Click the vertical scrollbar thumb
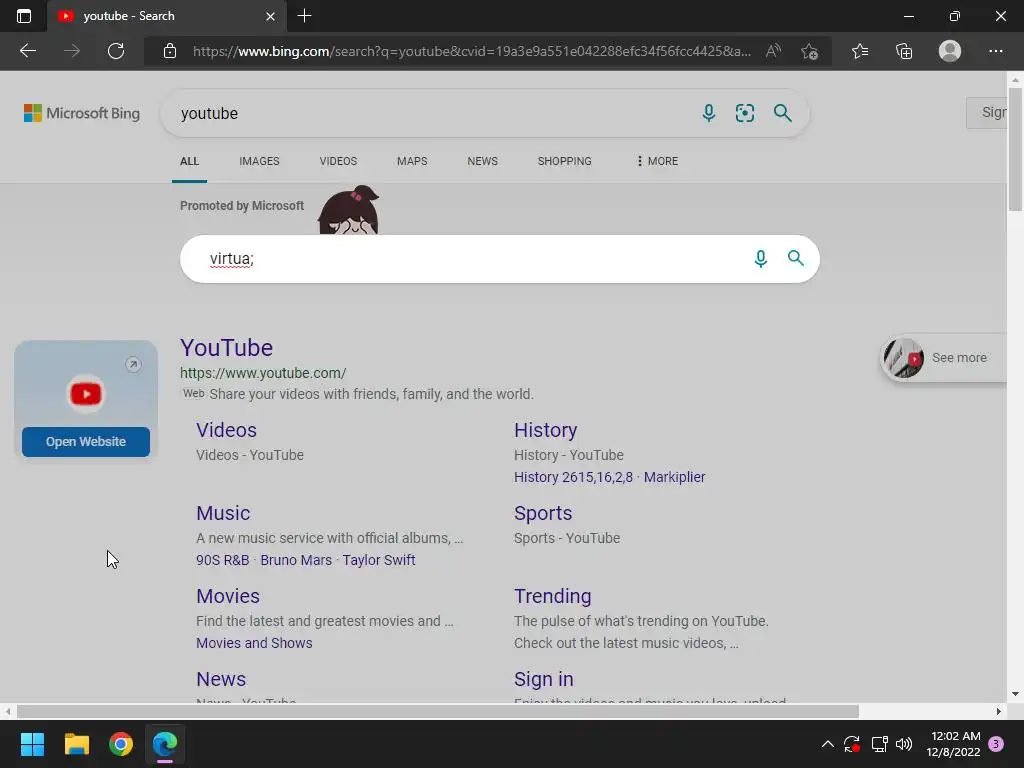 1015,149
